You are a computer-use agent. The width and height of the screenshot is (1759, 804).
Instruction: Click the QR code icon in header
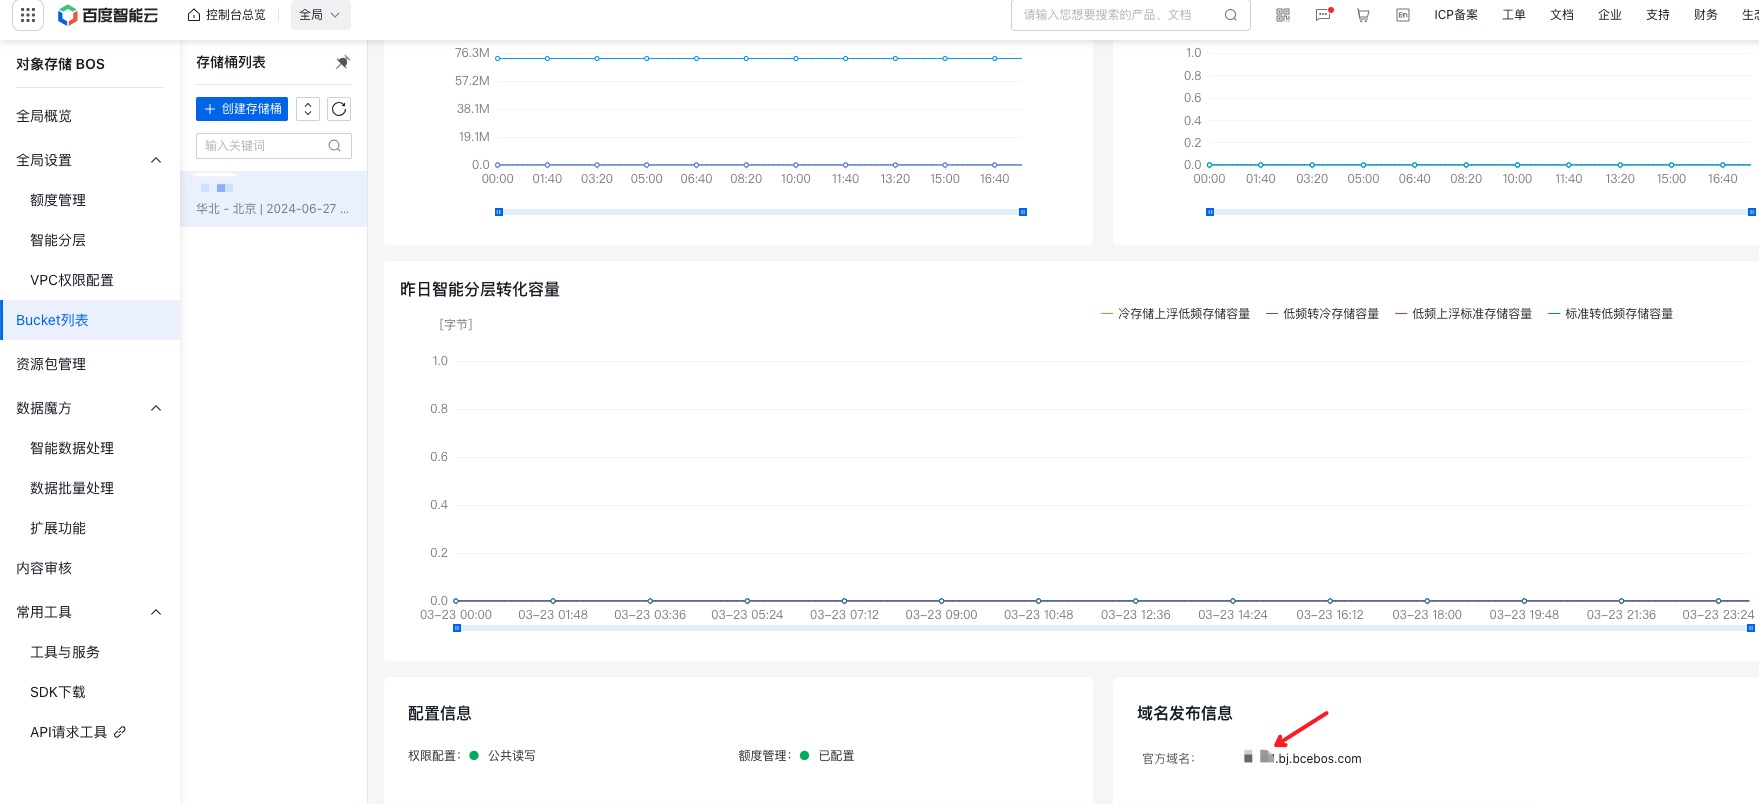(1283, 15)
